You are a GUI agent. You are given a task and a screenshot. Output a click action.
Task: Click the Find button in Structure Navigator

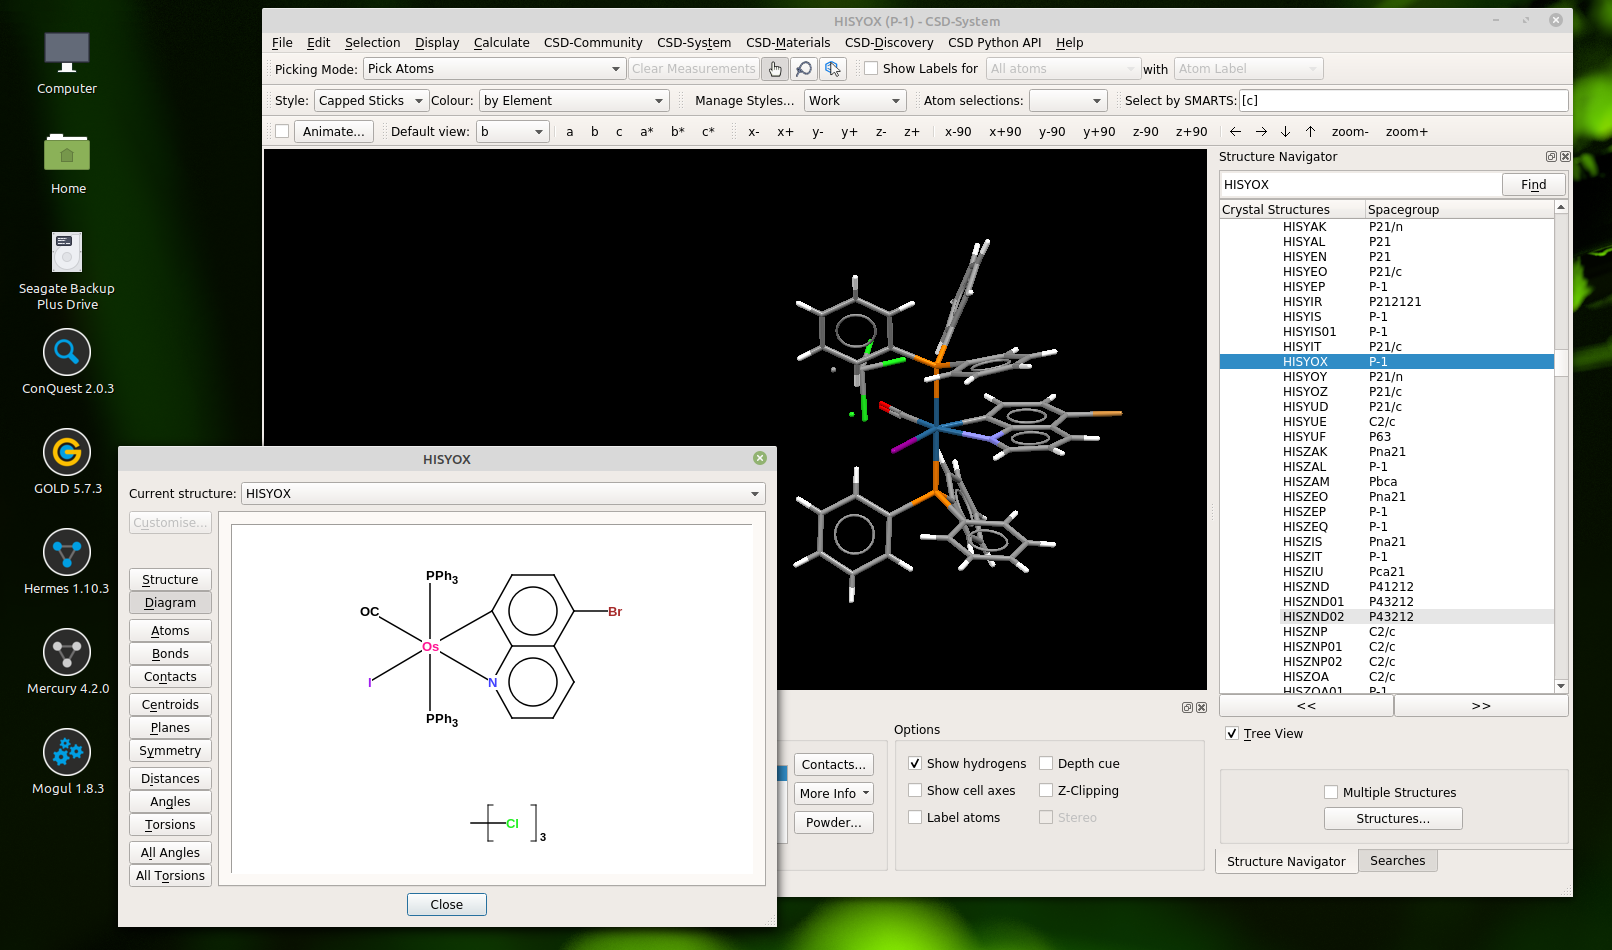tap(1533, 185)
